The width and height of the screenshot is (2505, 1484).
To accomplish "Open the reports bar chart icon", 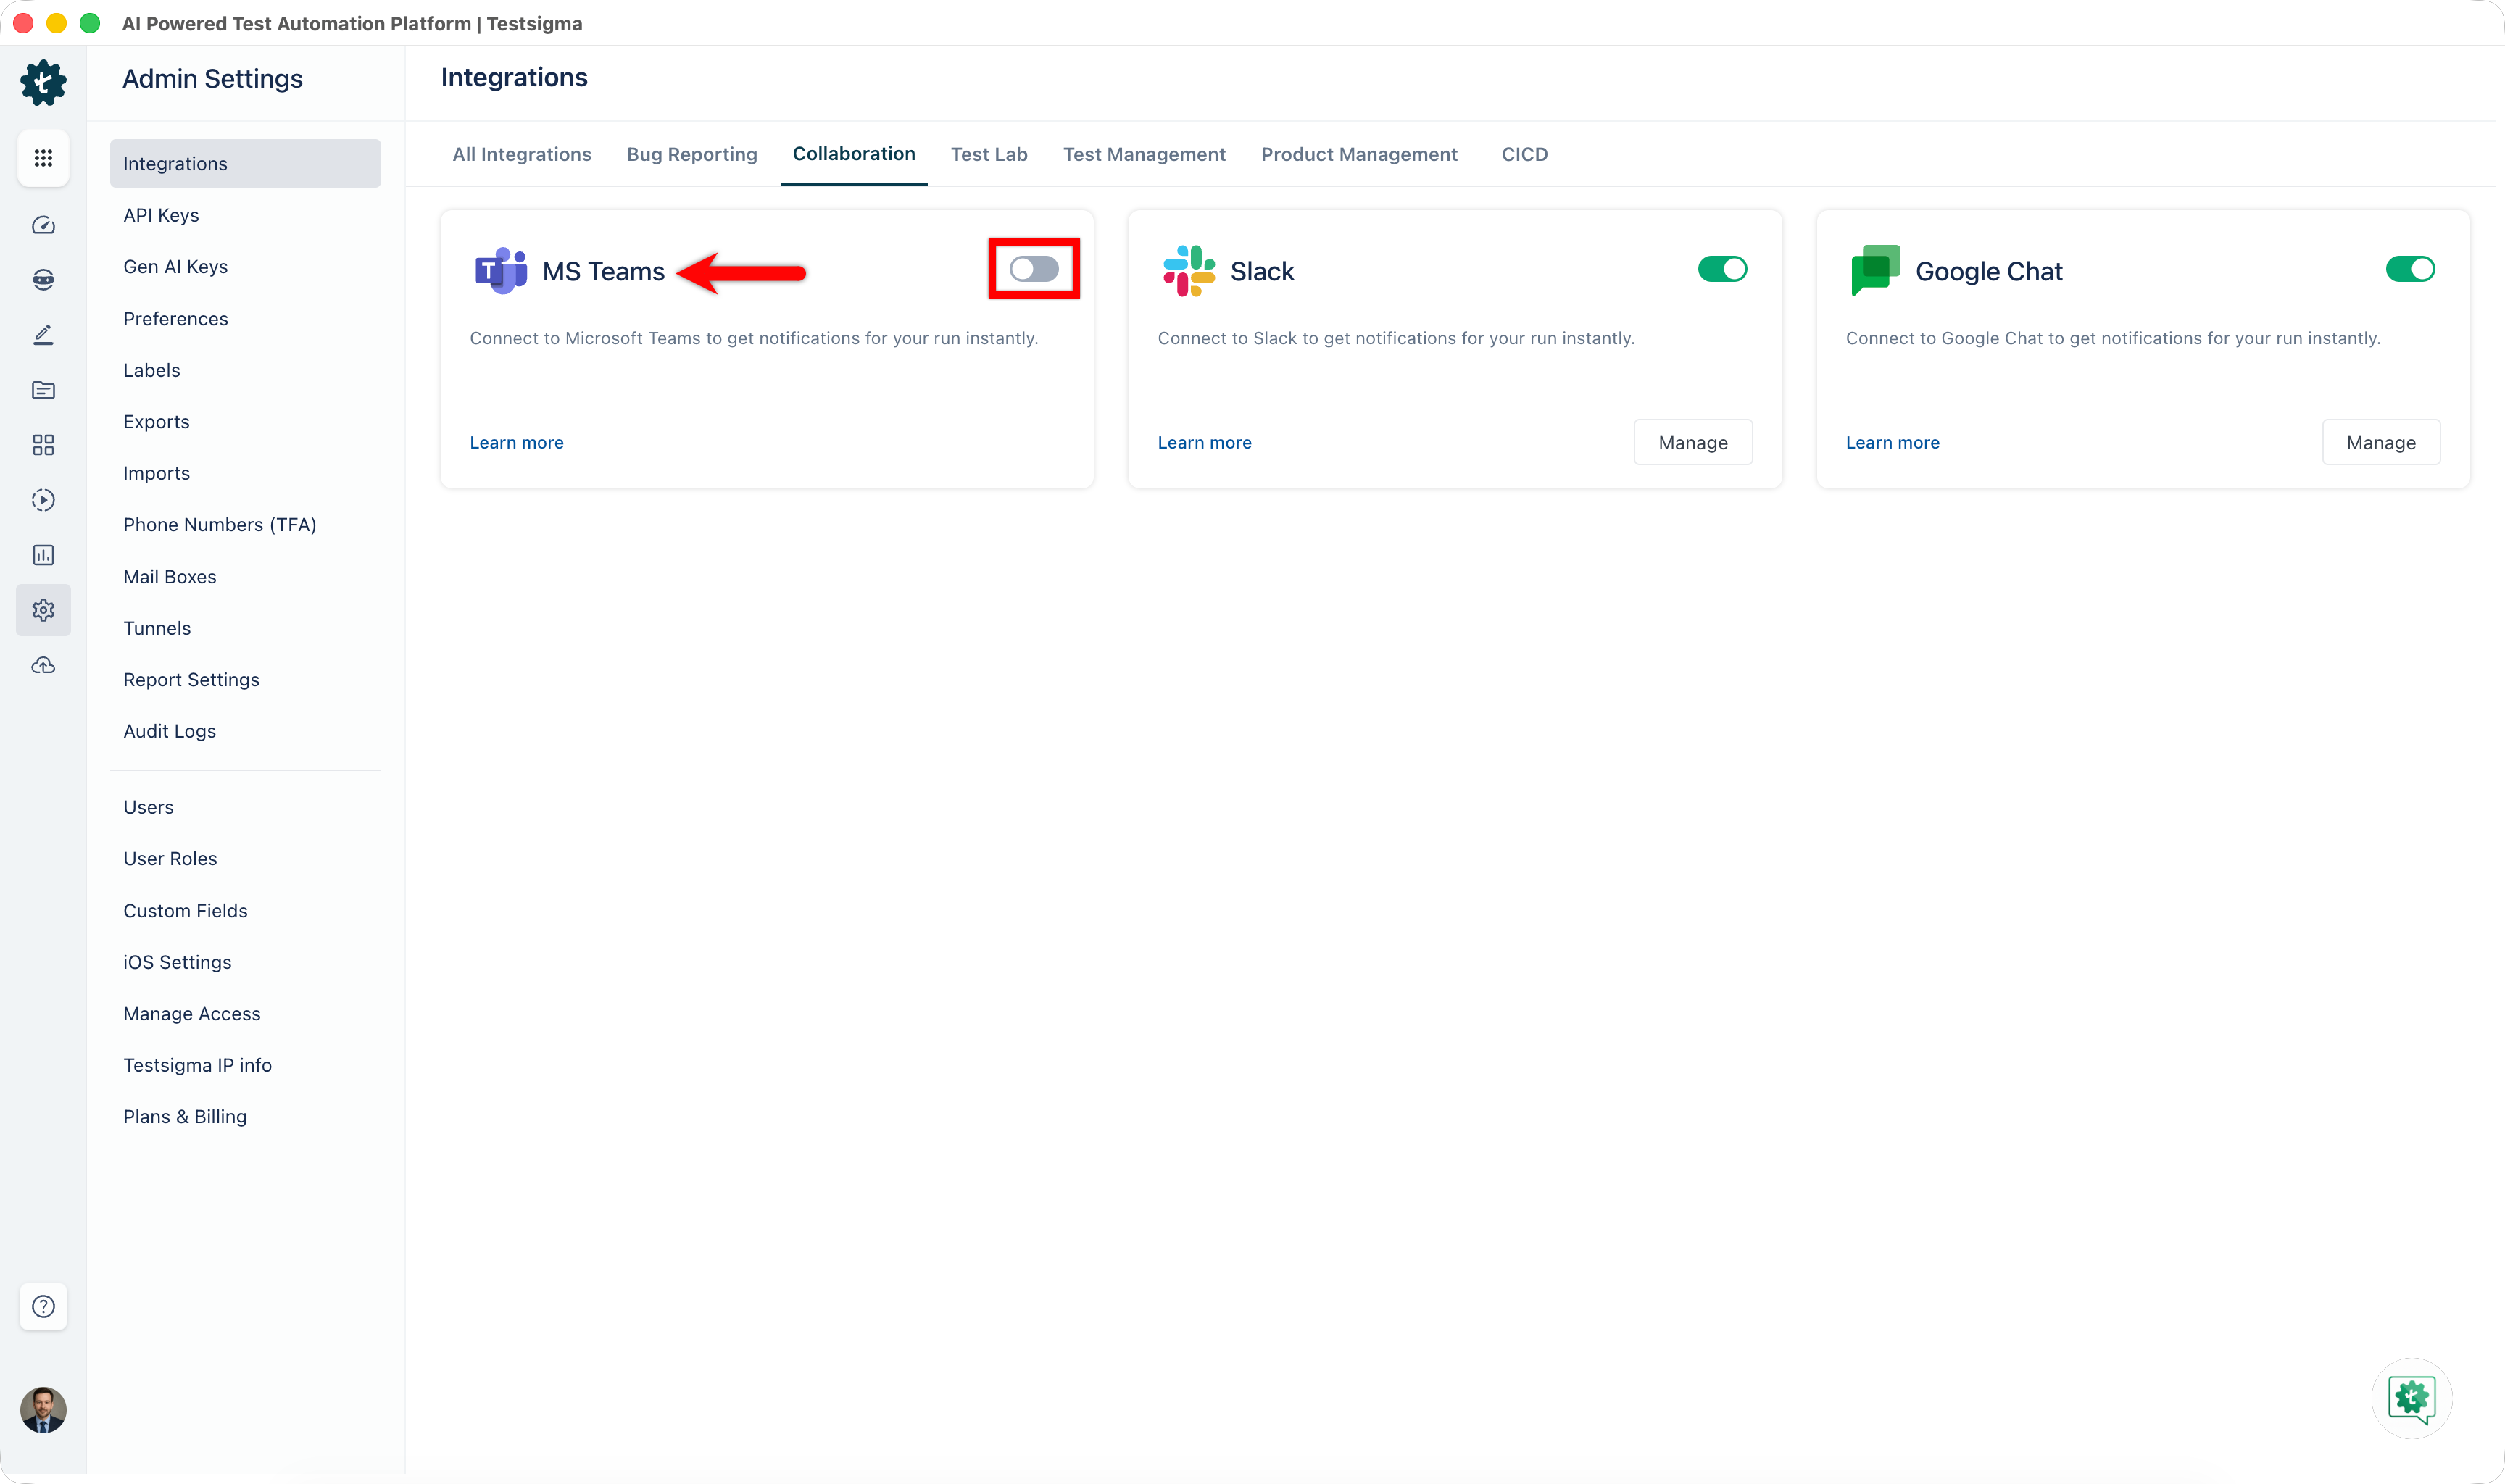I will (43, 555).
